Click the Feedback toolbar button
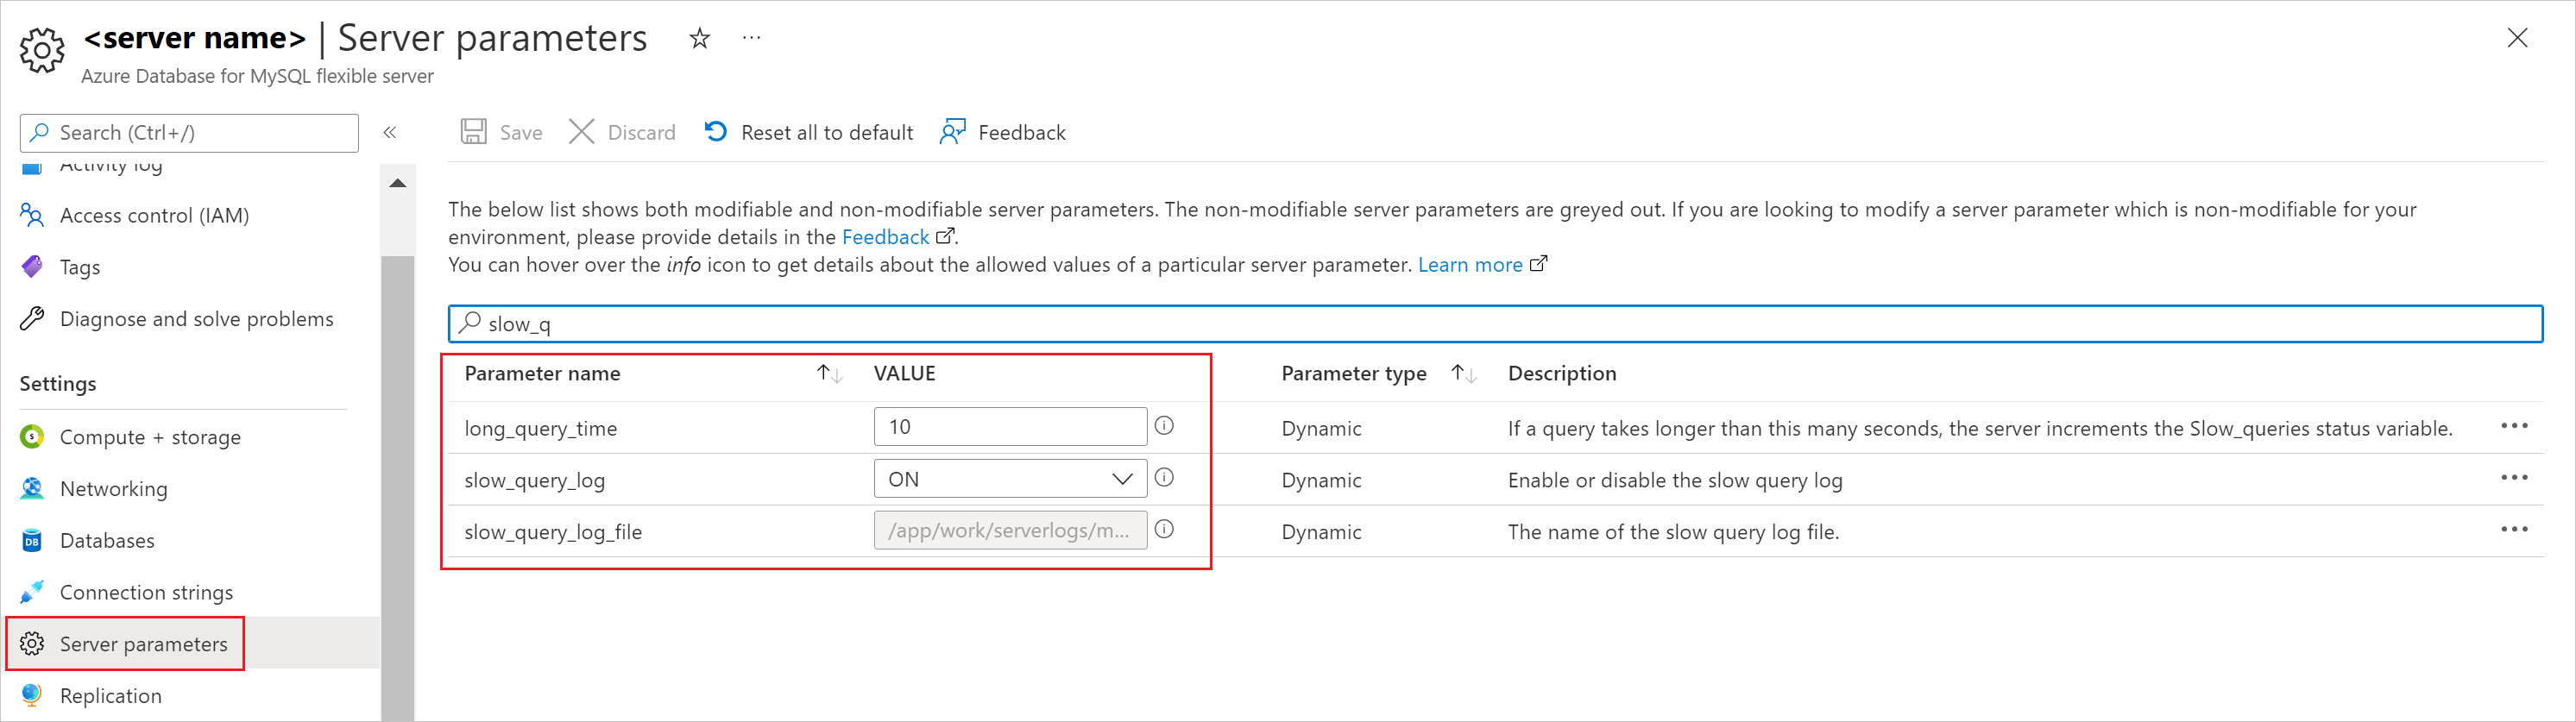The width and height of the screenshot is (2576, 722). pyautogui.click(x=1003, y=132)
